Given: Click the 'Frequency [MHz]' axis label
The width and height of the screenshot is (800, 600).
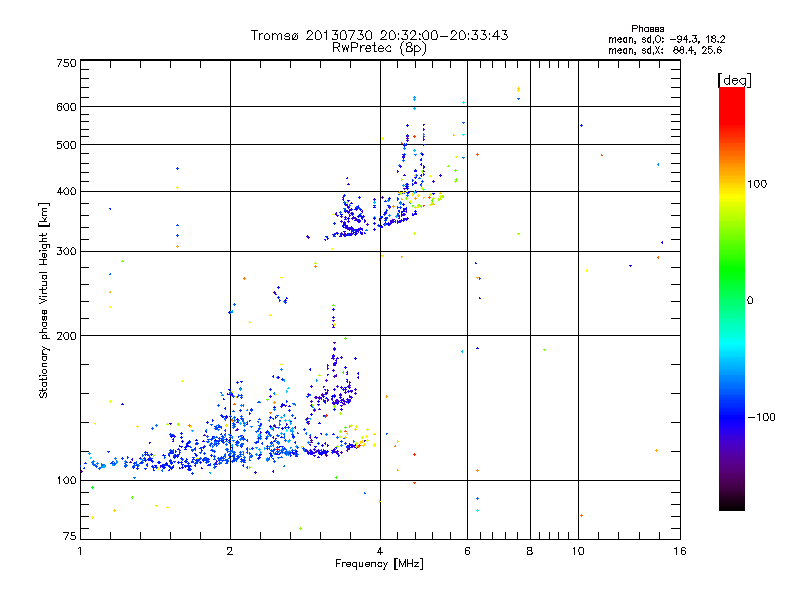Looking at the screenshot, I should tap(379, 564).
